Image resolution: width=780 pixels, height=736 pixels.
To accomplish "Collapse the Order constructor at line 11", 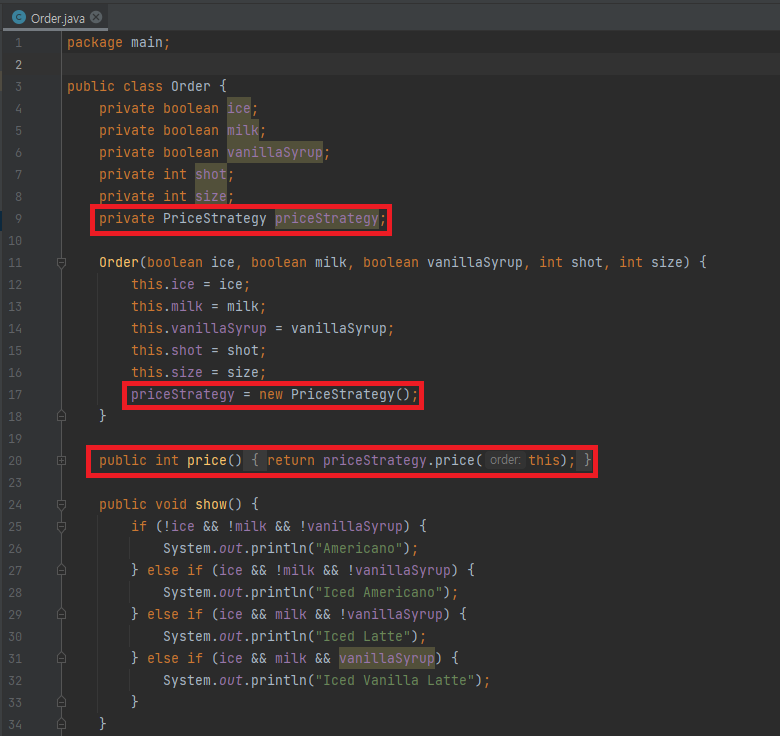I will click(61, 262).
